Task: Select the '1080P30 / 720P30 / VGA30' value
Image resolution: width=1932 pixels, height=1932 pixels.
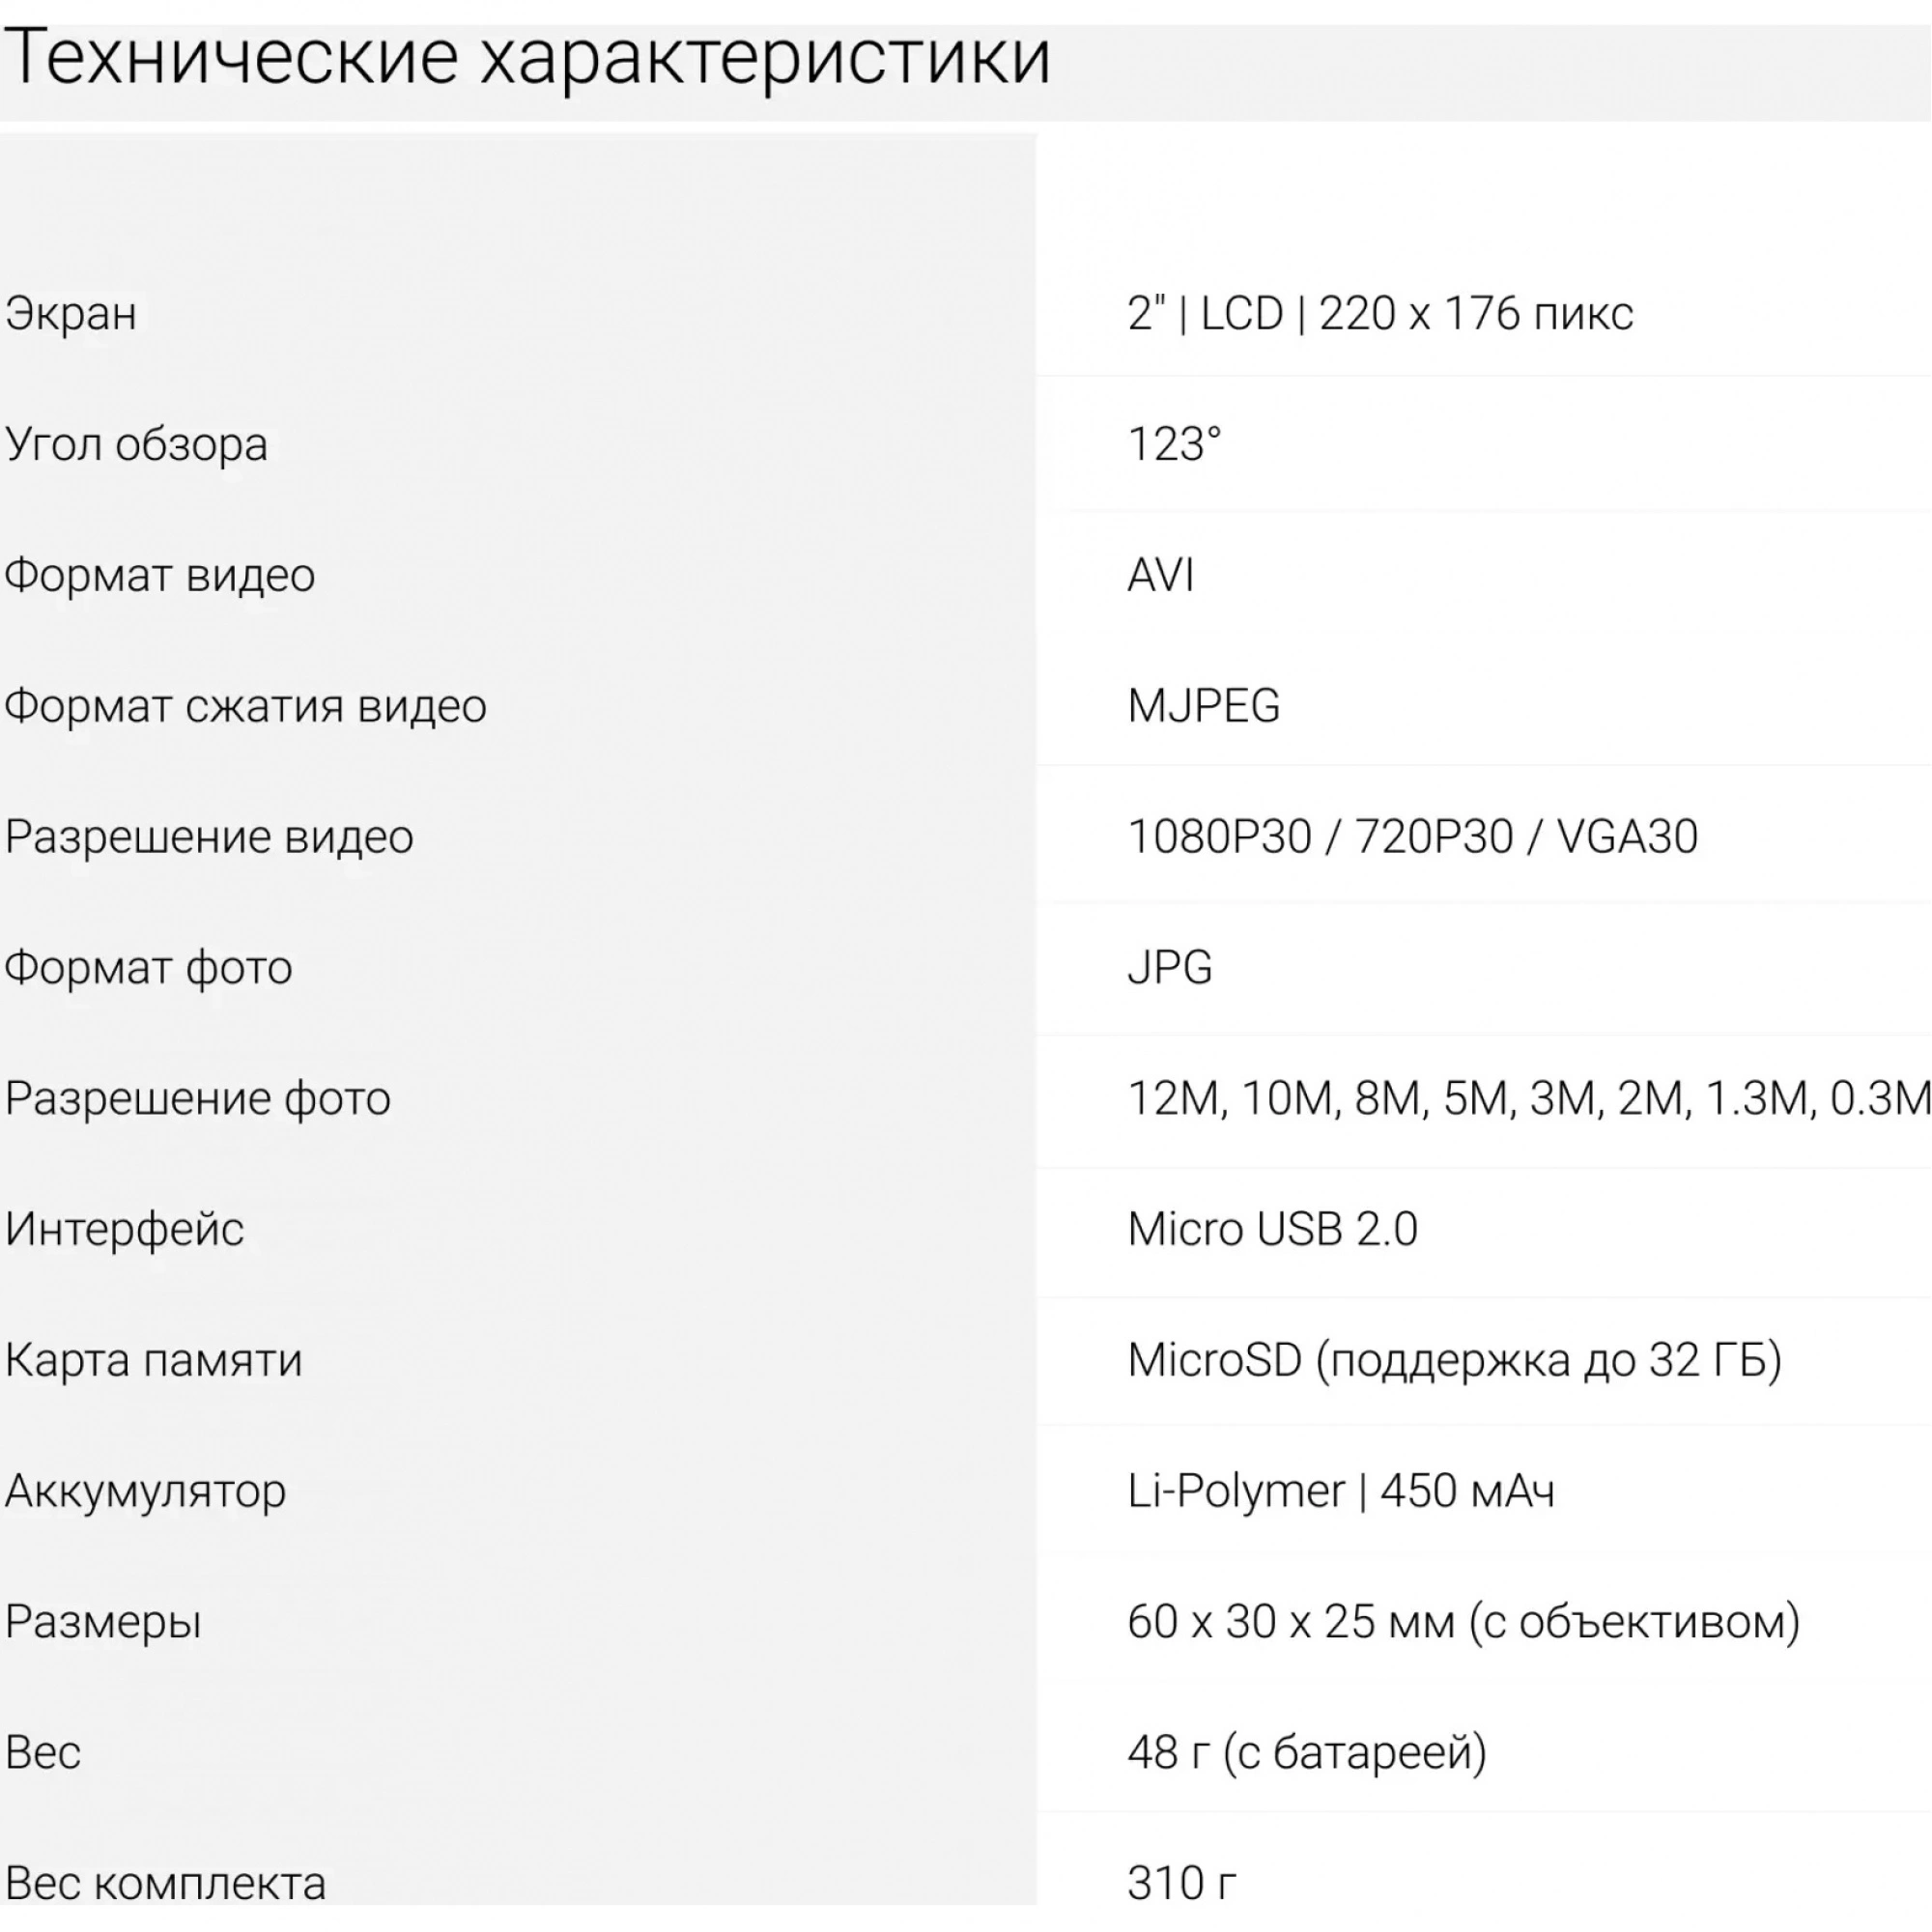Action: (1412, 837)
